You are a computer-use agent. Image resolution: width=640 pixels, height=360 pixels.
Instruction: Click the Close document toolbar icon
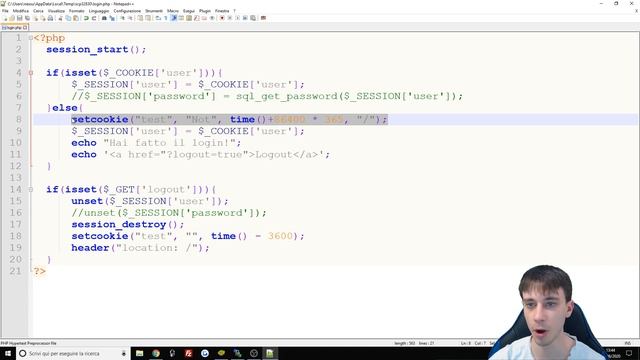(x=36, y=18)
